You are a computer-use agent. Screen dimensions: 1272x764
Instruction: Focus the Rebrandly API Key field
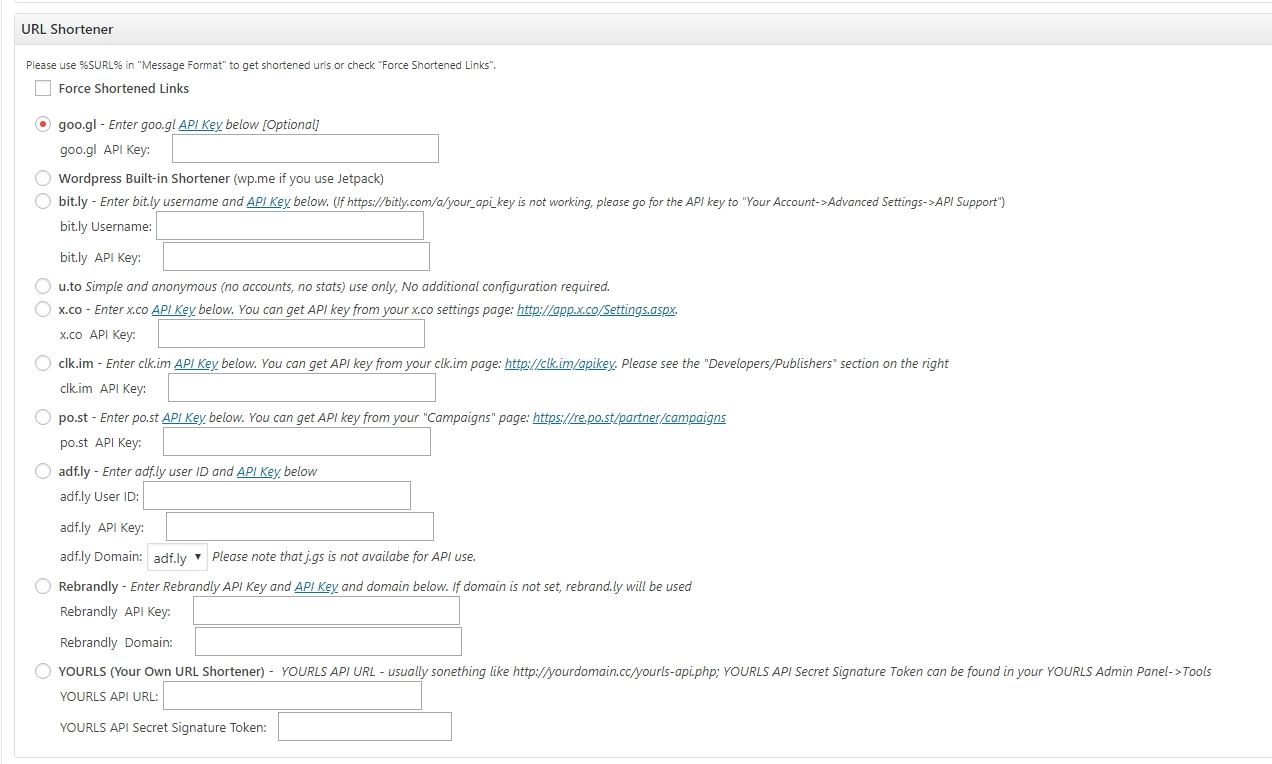pos(326,610)
